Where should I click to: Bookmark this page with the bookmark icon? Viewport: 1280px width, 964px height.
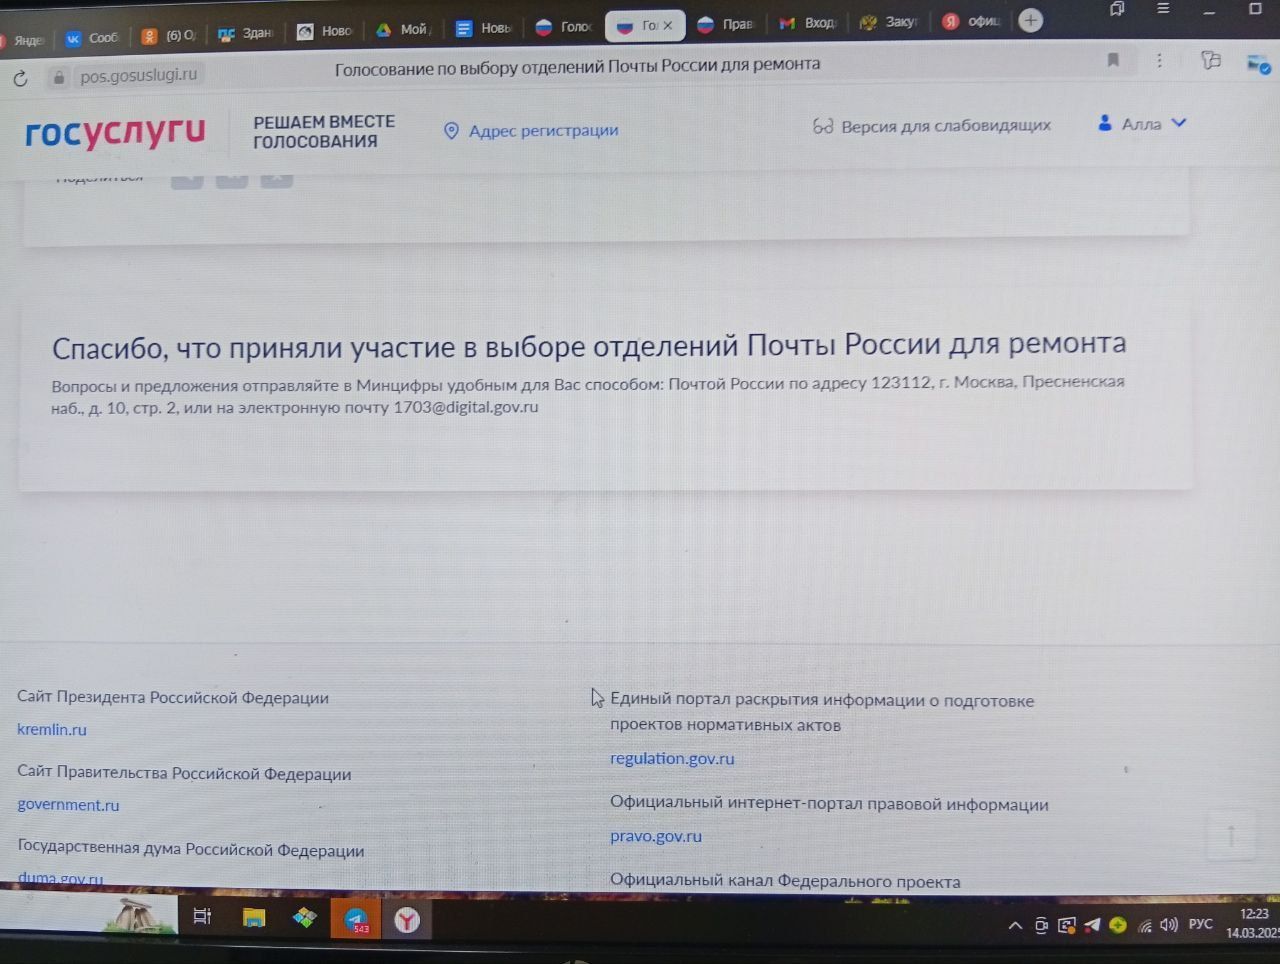point(1113,61)
